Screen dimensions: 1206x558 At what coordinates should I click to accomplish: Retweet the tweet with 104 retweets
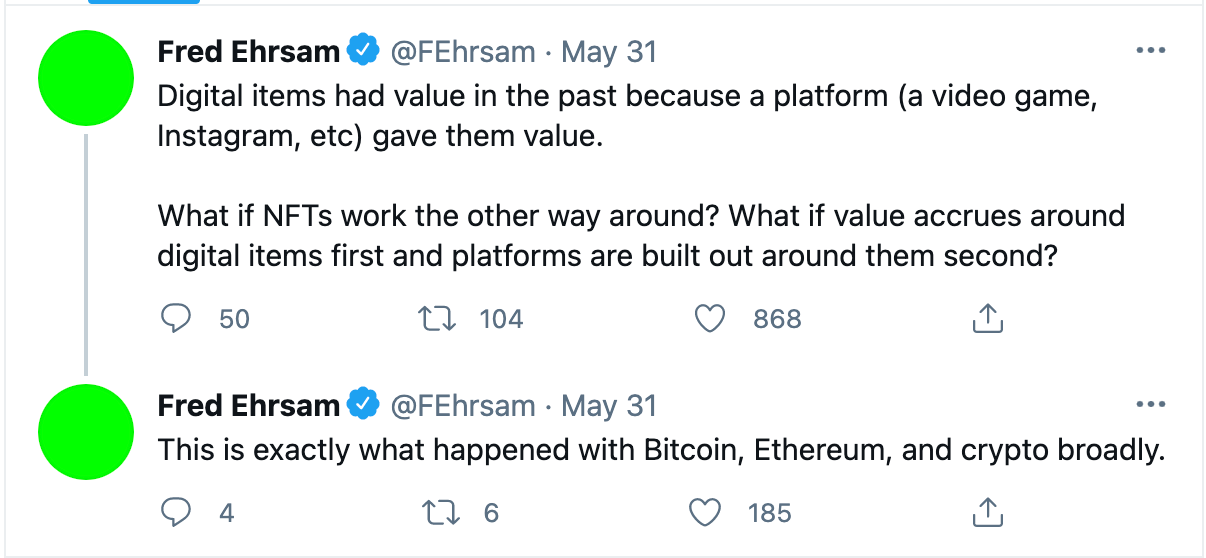click(436, 319)
